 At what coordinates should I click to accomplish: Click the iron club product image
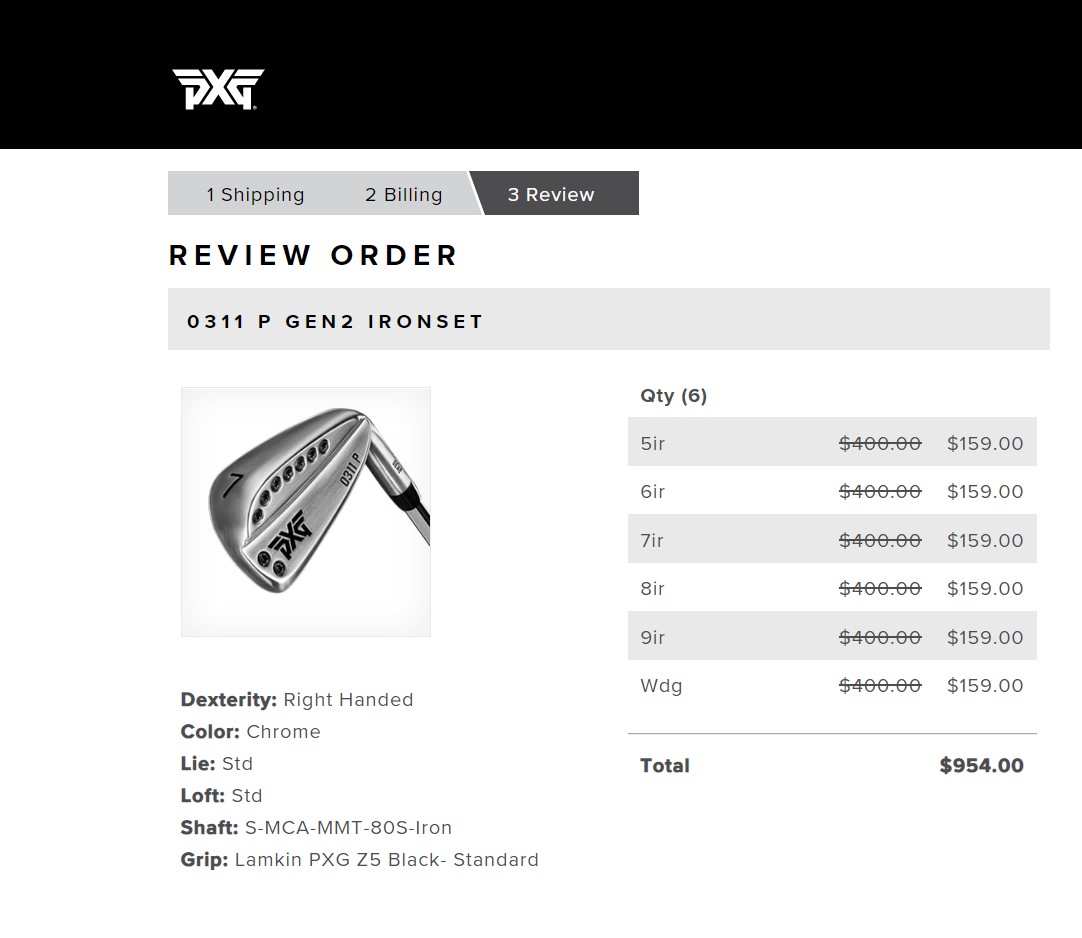coord(306,512)
